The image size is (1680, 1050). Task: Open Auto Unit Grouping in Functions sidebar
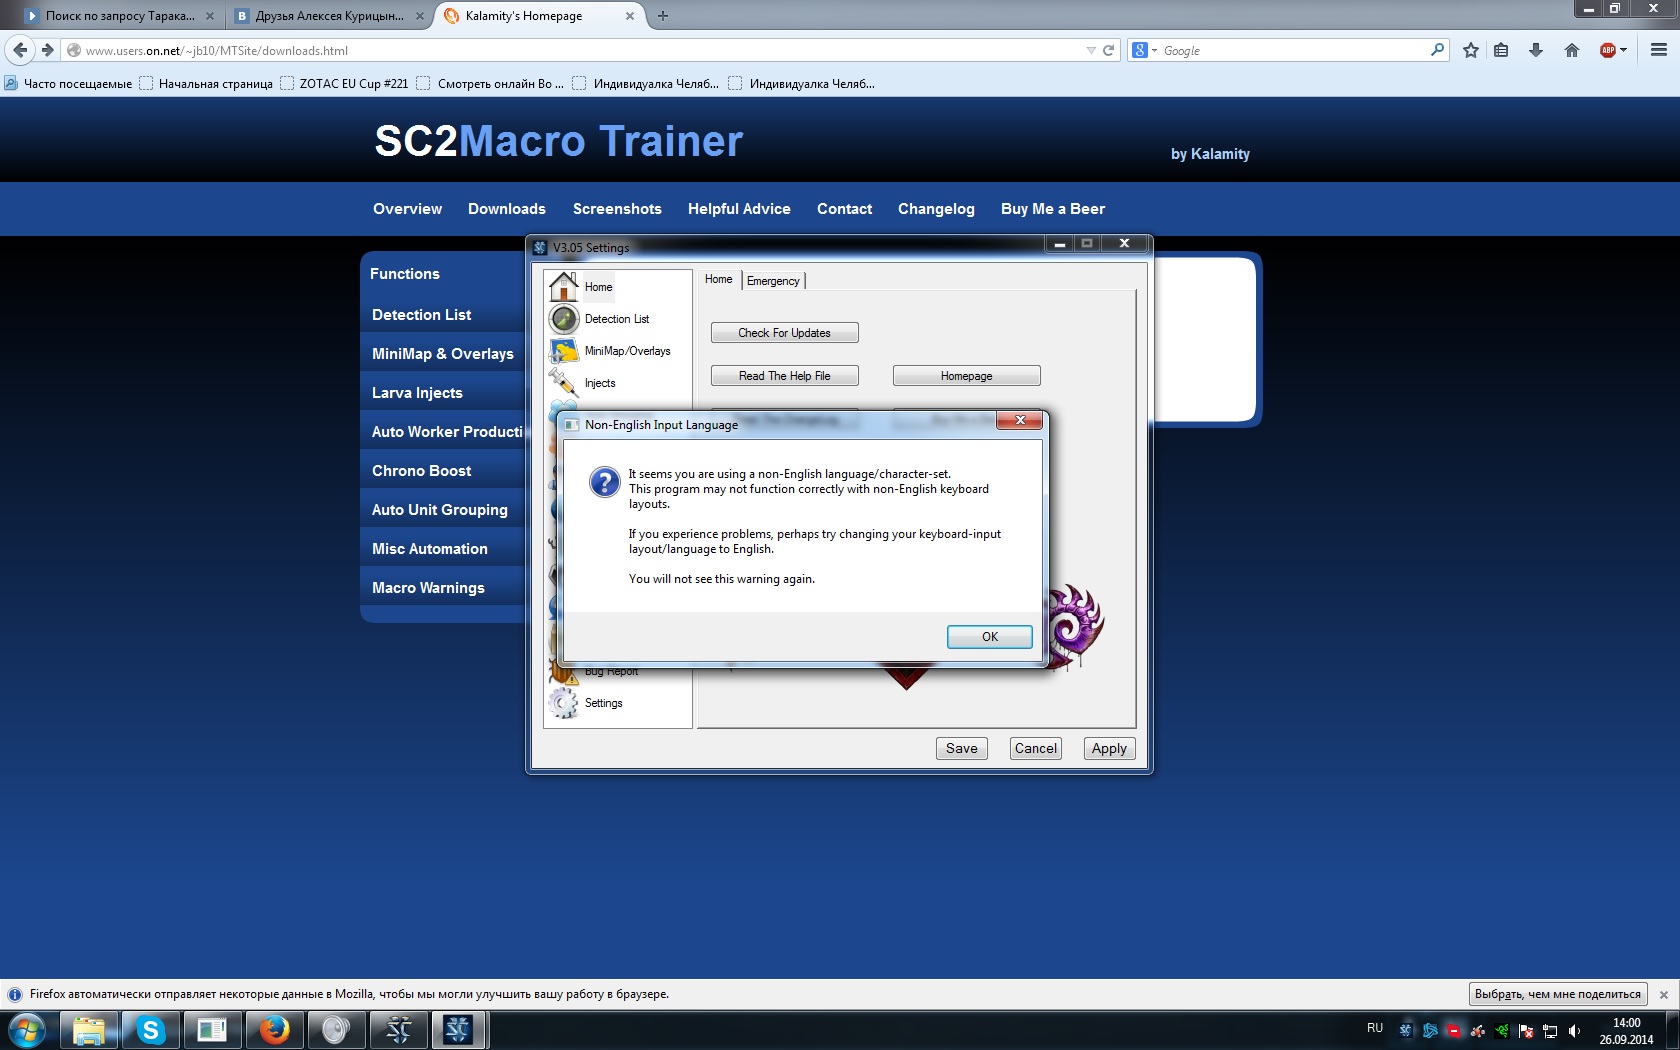coord(440,510)
